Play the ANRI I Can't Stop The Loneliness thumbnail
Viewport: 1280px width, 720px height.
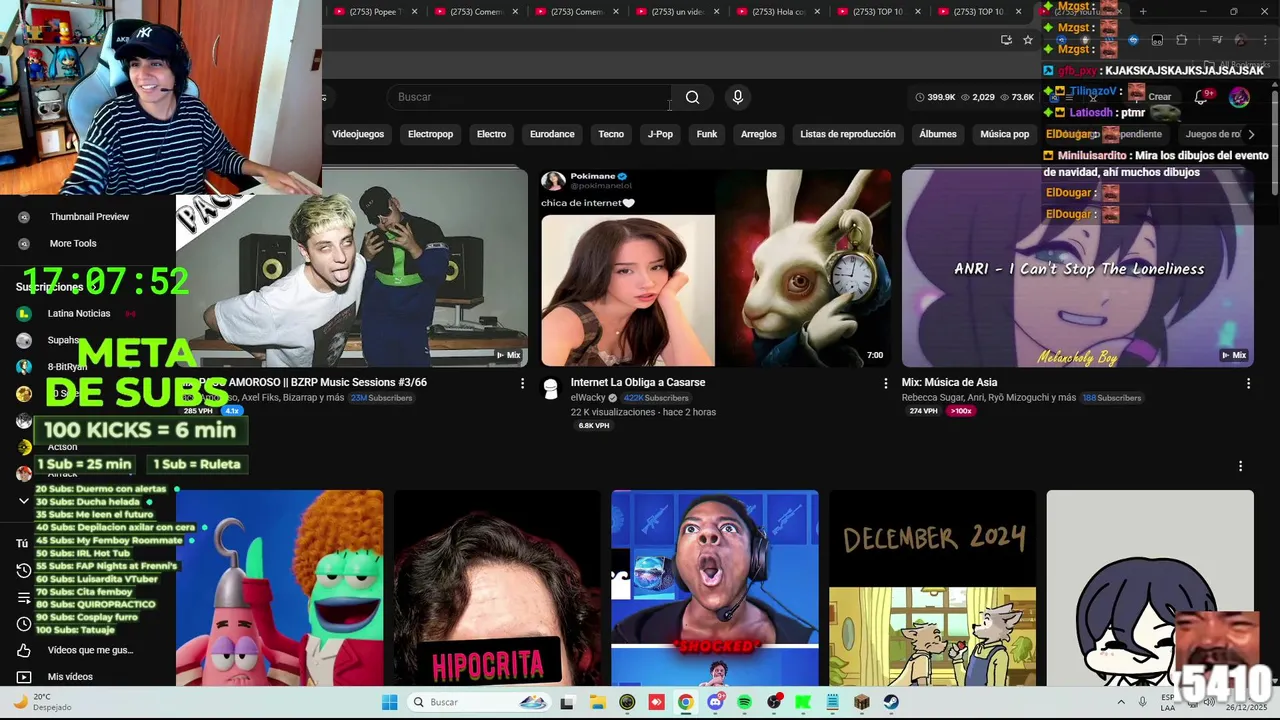click(1077, 267)
